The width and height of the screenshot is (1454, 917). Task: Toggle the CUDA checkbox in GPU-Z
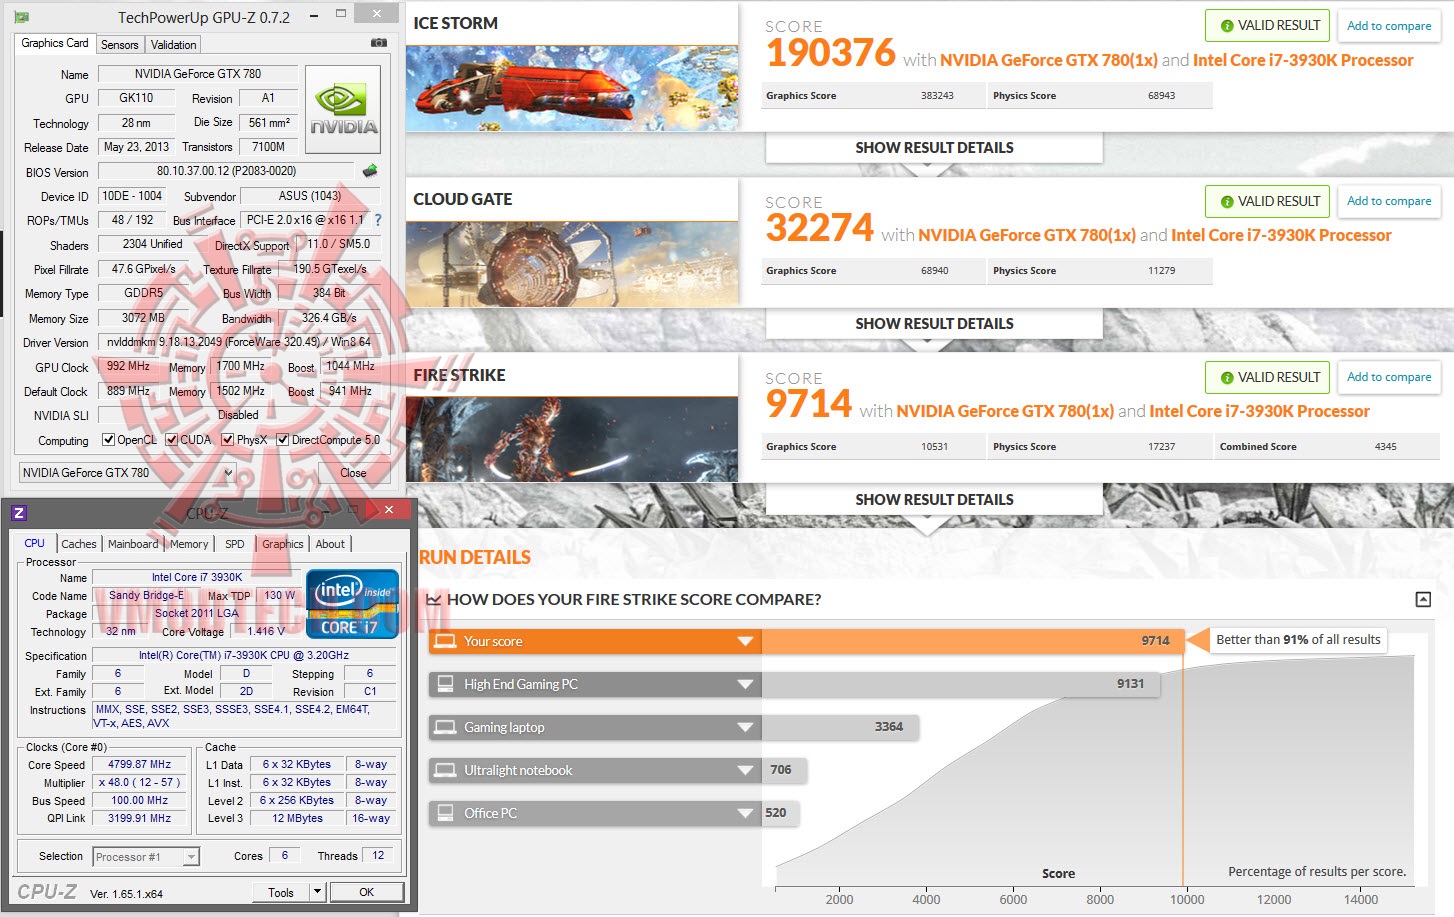[172, 440]
